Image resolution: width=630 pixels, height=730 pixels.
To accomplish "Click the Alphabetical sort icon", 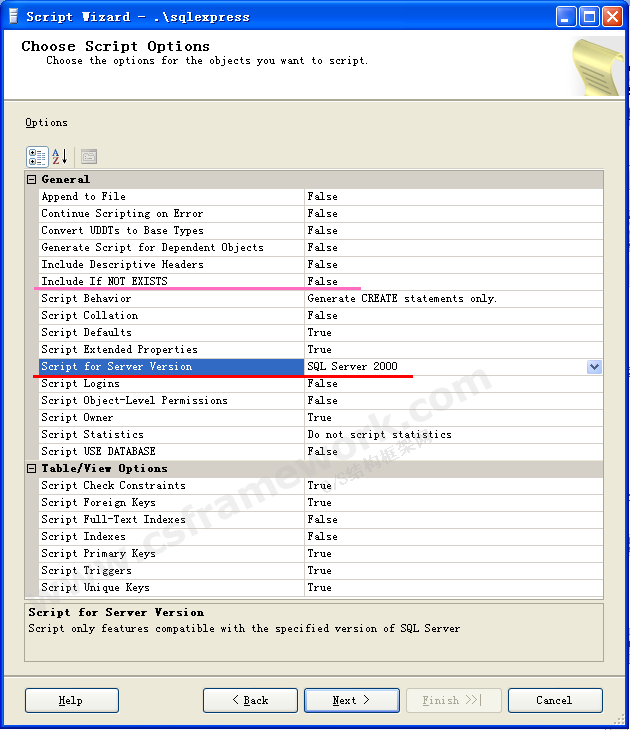I will [x=60, y=156].
